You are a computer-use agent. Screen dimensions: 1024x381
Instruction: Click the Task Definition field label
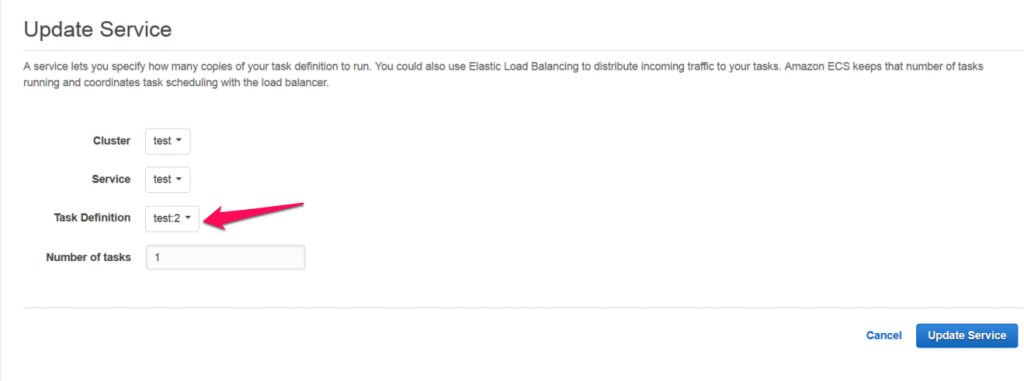(x=92, y=218)
